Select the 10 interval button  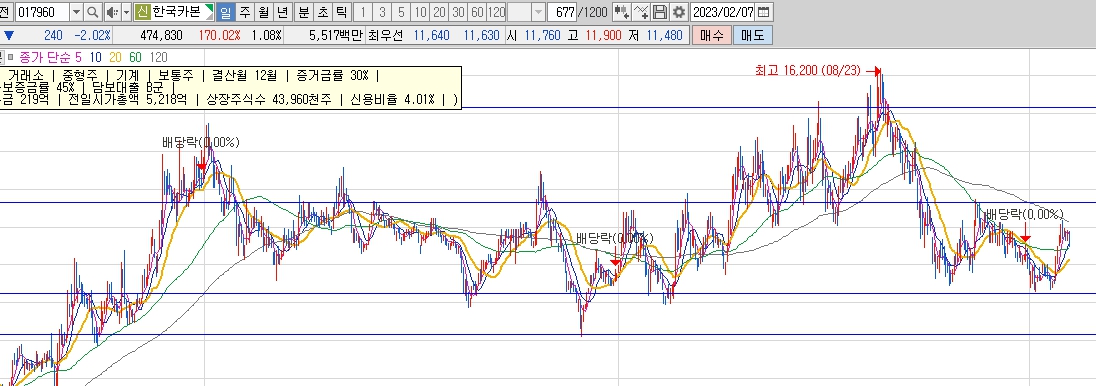point(420,12)
